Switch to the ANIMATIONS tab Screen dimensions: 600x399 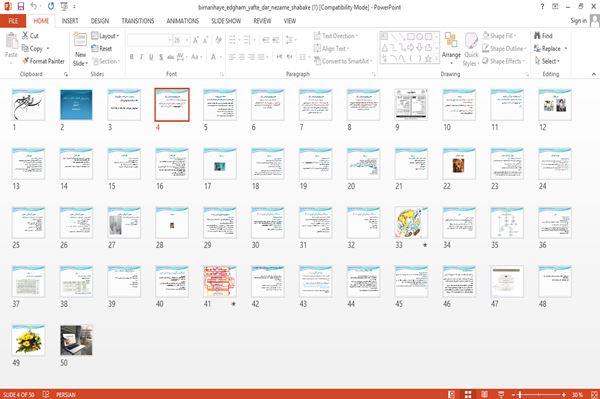coord(183,21)
